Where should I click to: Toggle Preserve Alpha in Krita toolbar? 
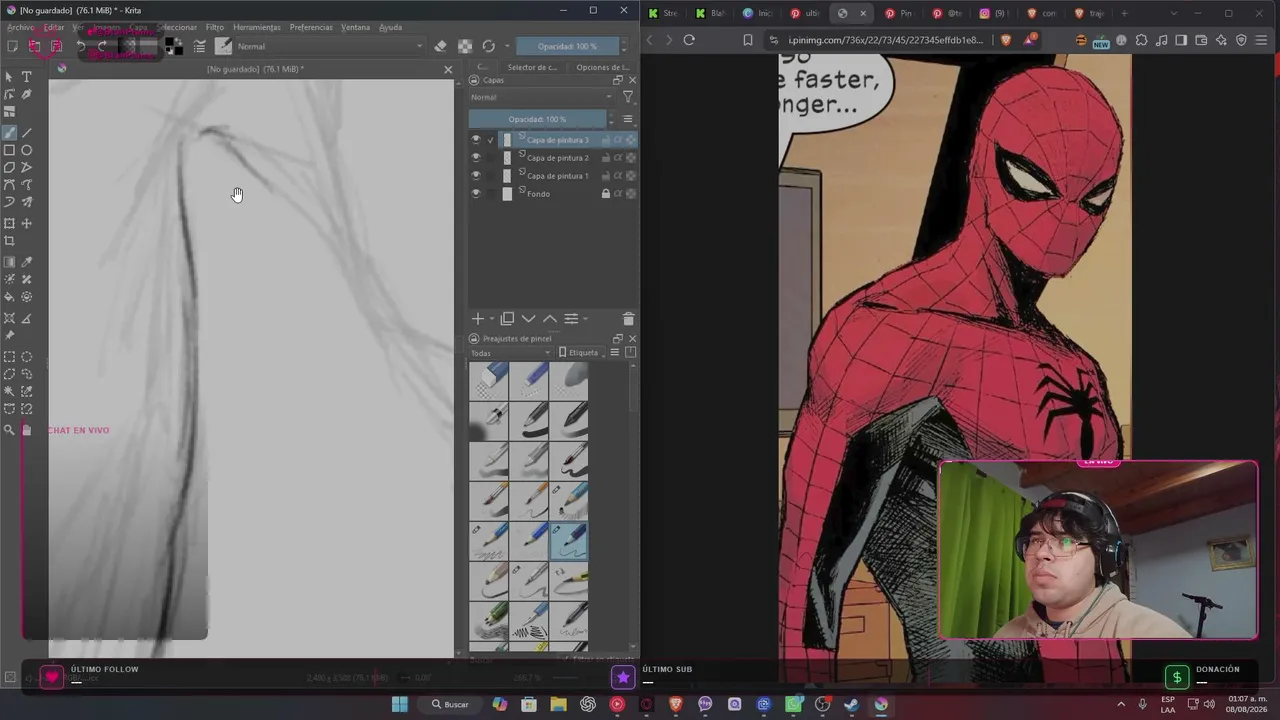pyautogui.click(x=465, y=46)
